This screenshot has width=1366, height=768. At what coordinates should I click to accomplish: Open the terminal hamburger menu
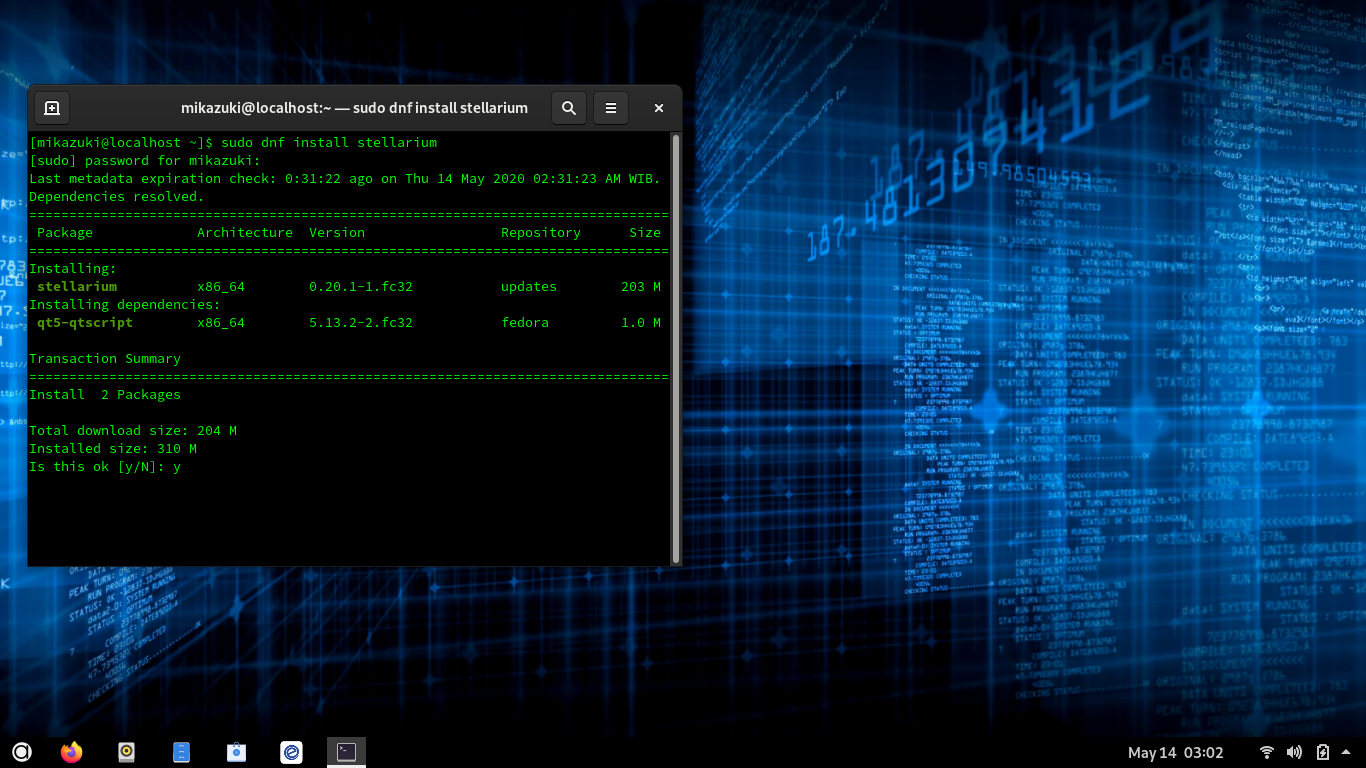pos(611,108)
